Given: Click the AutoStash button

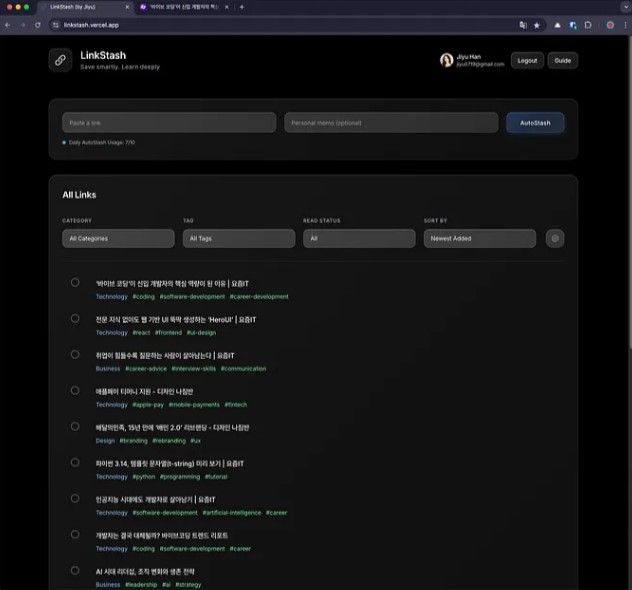Looking at the screenshot, I should tap(535, 123).
